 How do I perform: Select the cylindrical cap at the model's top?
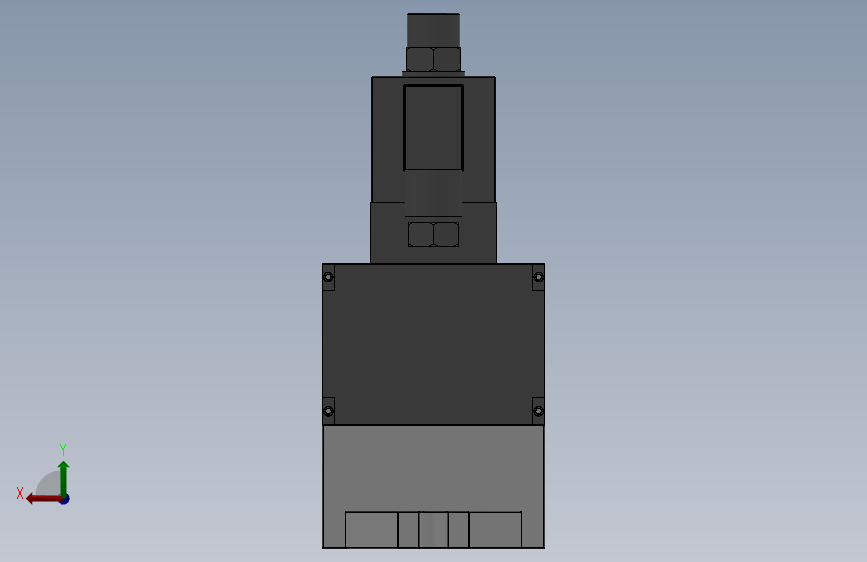(x=434, y=30)
